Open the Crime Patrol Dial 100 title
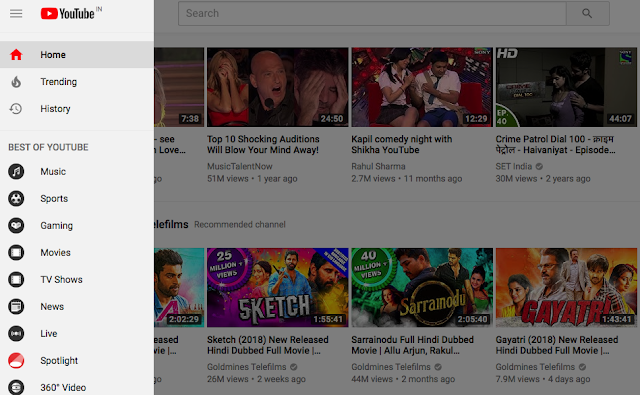The width and height of the screenshot is (640, 395). pos(556,144)
